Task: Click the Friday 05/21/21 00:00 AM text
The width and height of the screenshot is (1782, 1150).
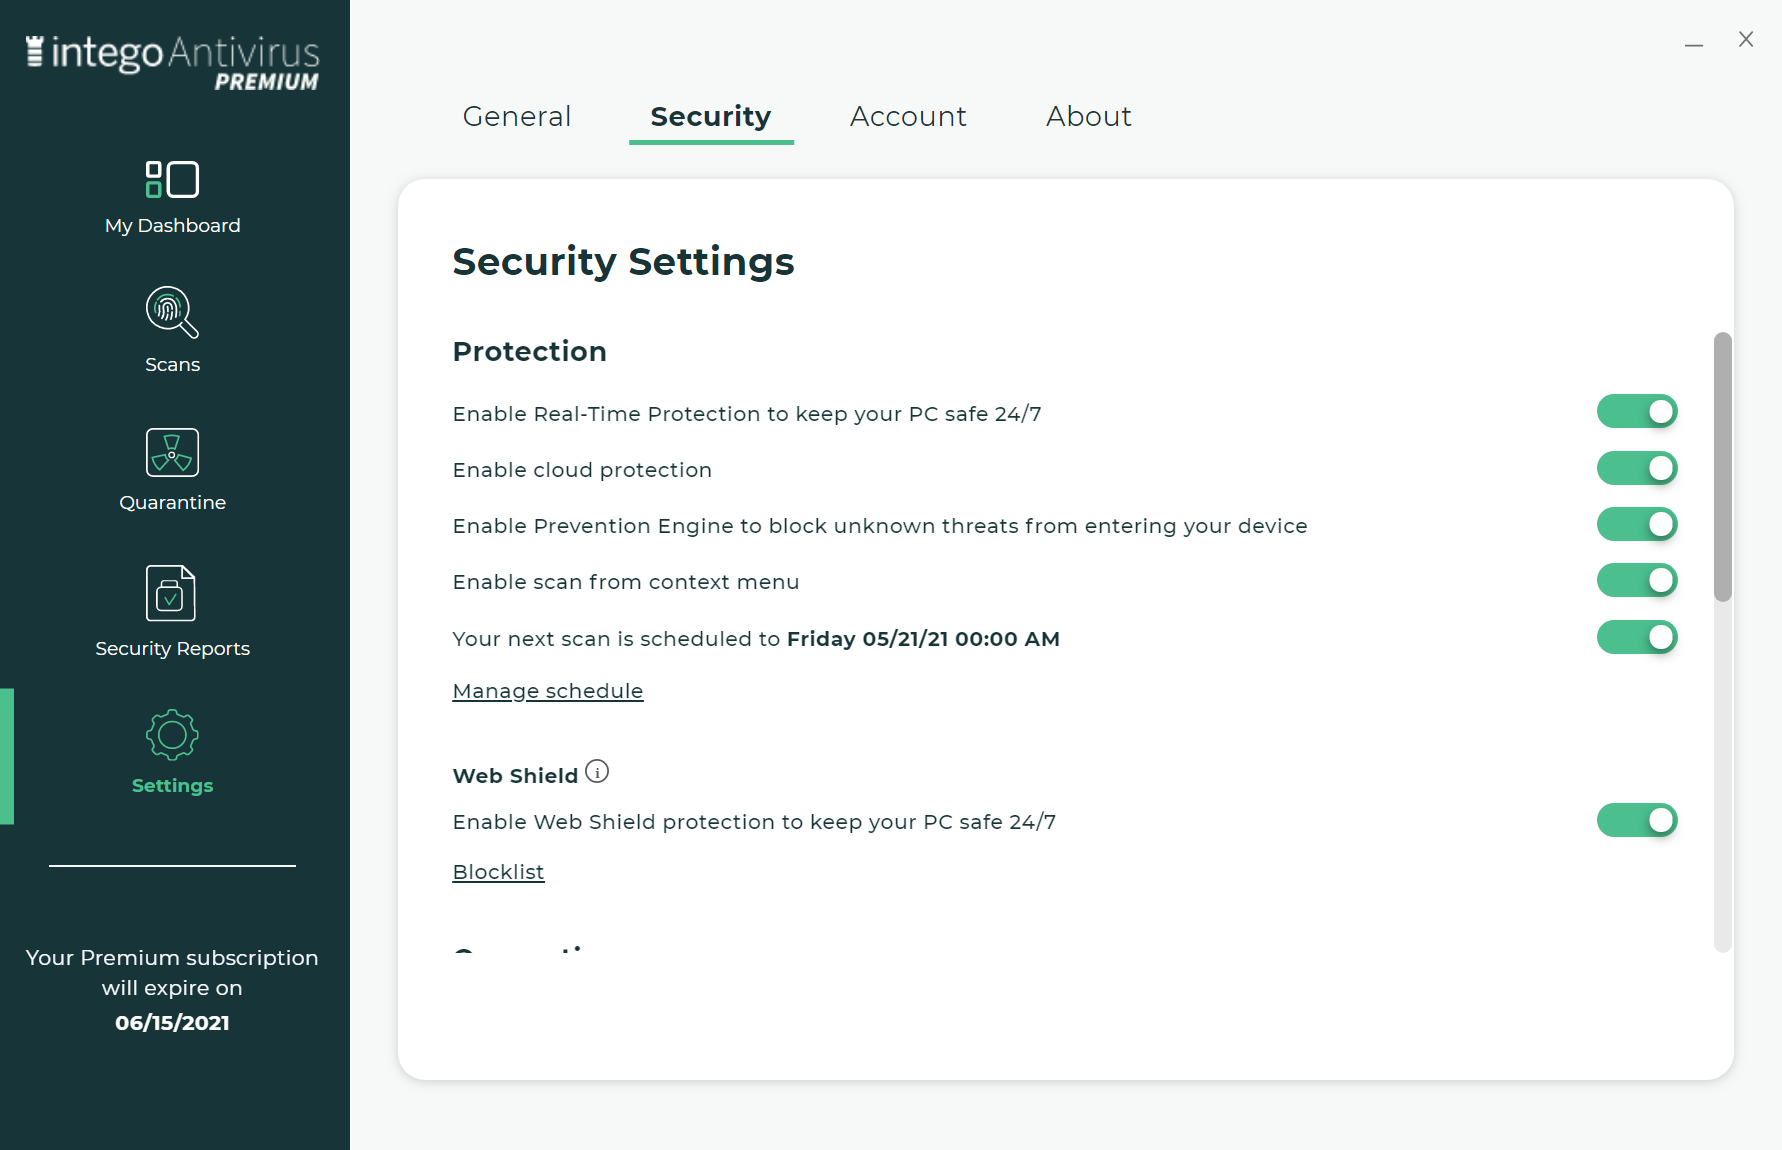Action: pyautogui.click(x=923, y=639)
